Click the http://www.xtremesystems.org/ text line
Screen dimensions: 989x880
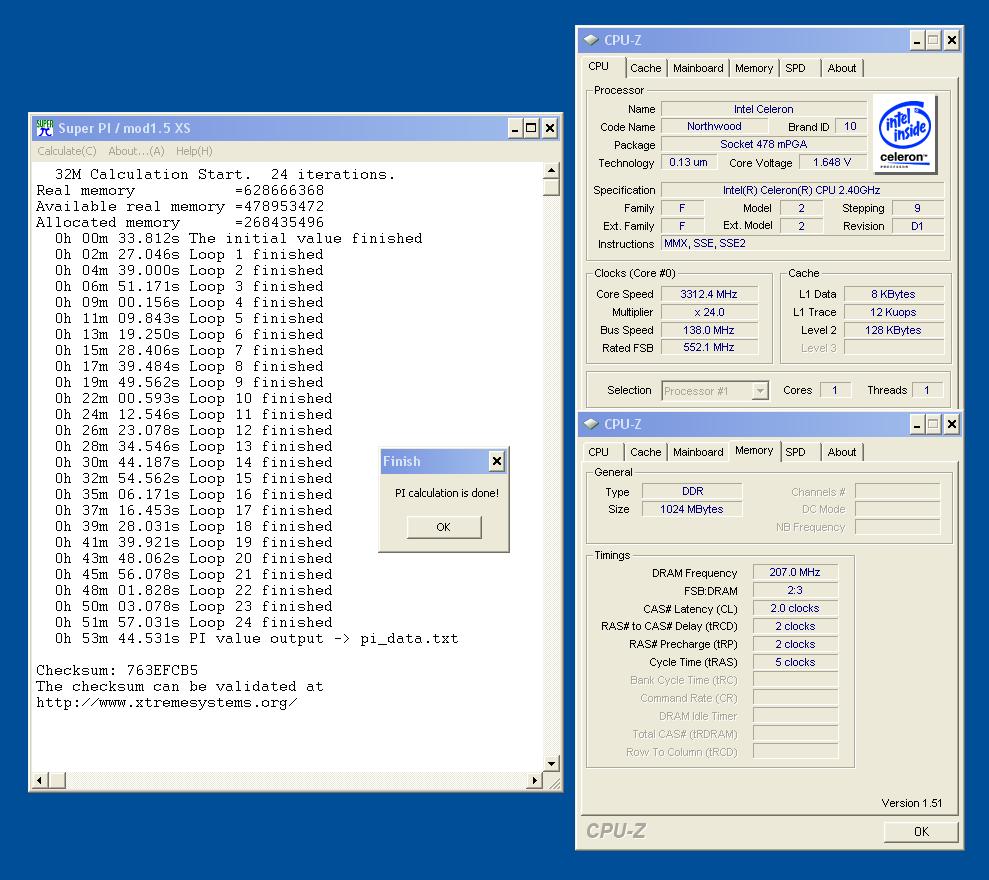point(167,703)
